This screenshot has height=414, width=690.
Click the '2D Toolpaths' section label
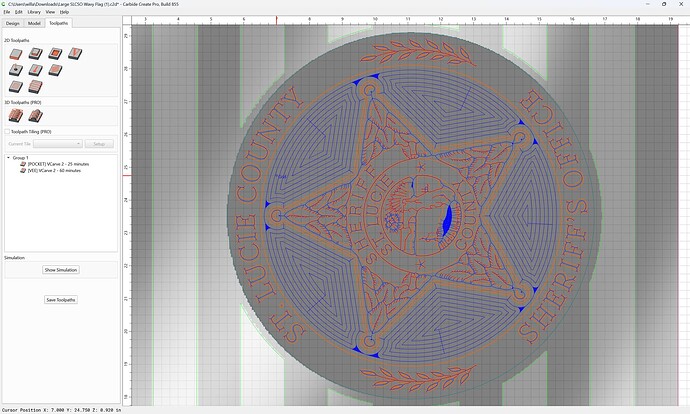pos(17,40)
